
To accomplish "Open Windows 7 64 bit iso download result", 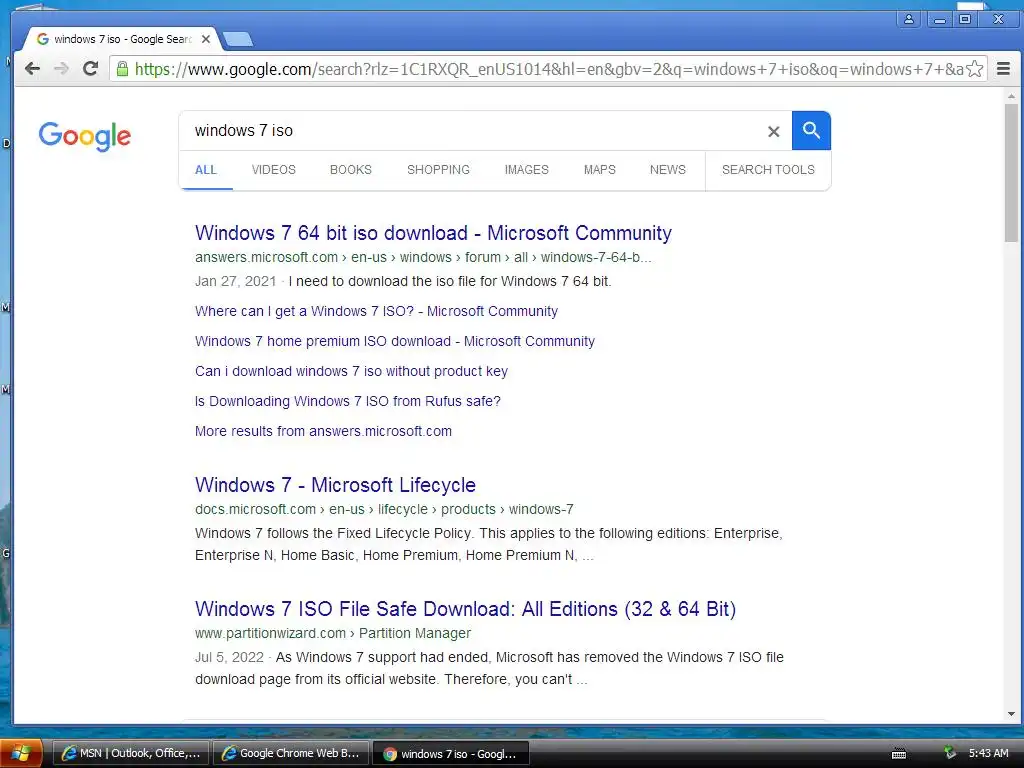I will (x=433, y=233).
